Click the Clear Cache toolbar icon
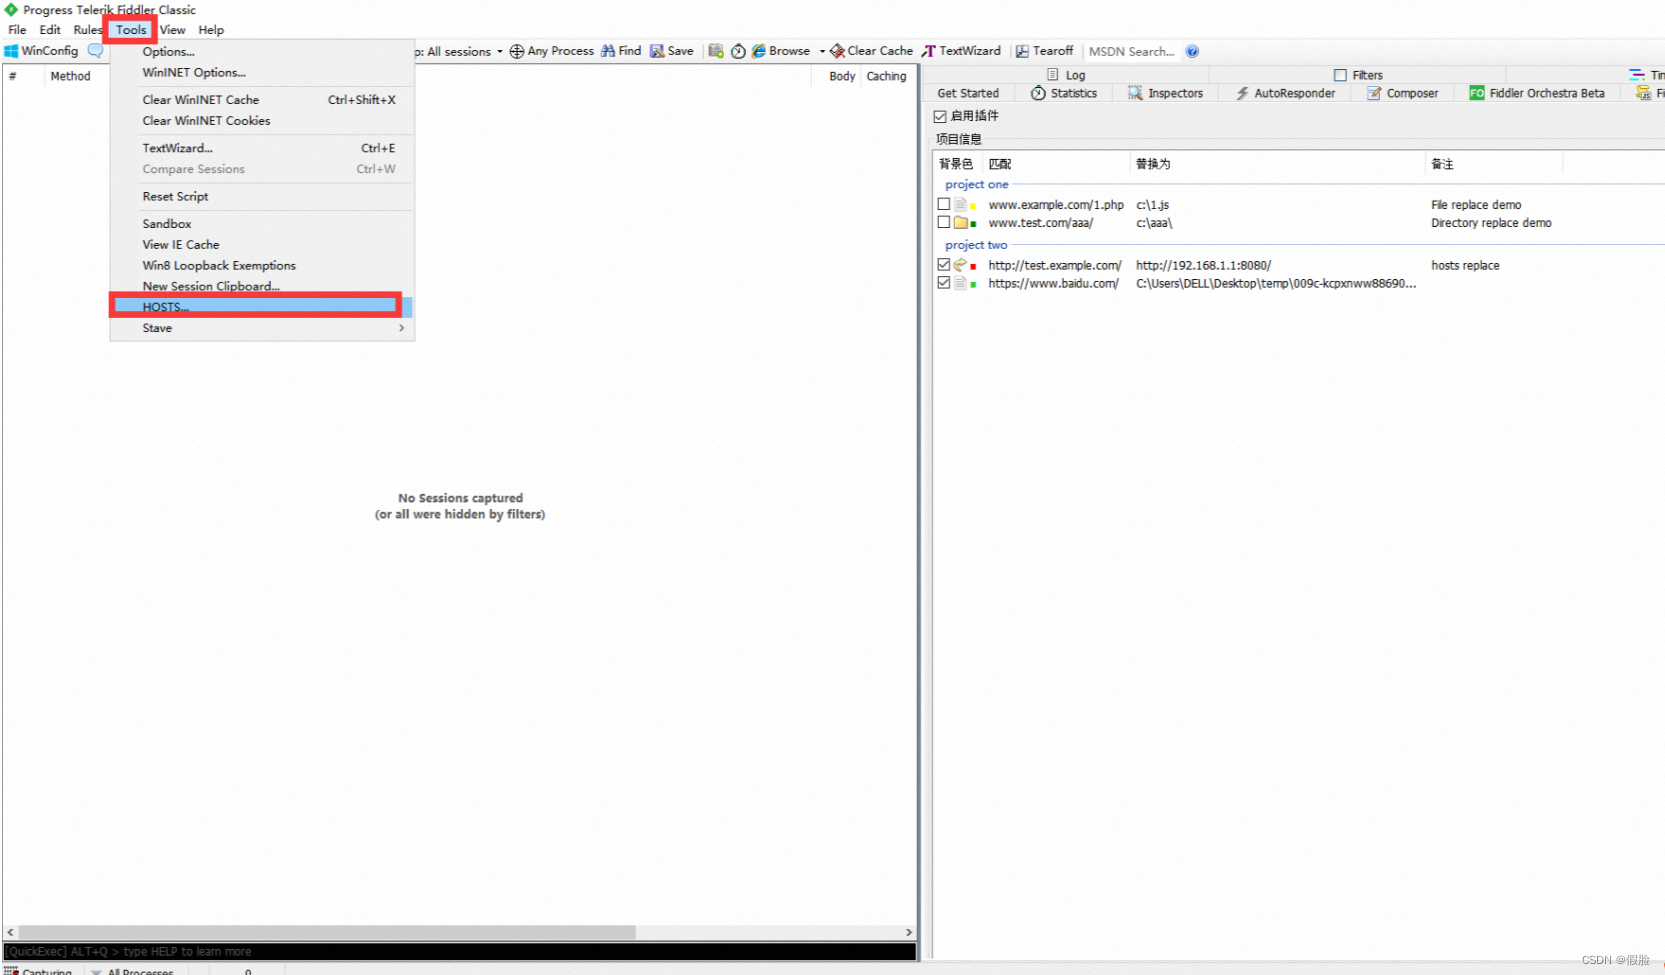This screenshot has width=1665, height=975. point(838,51)
